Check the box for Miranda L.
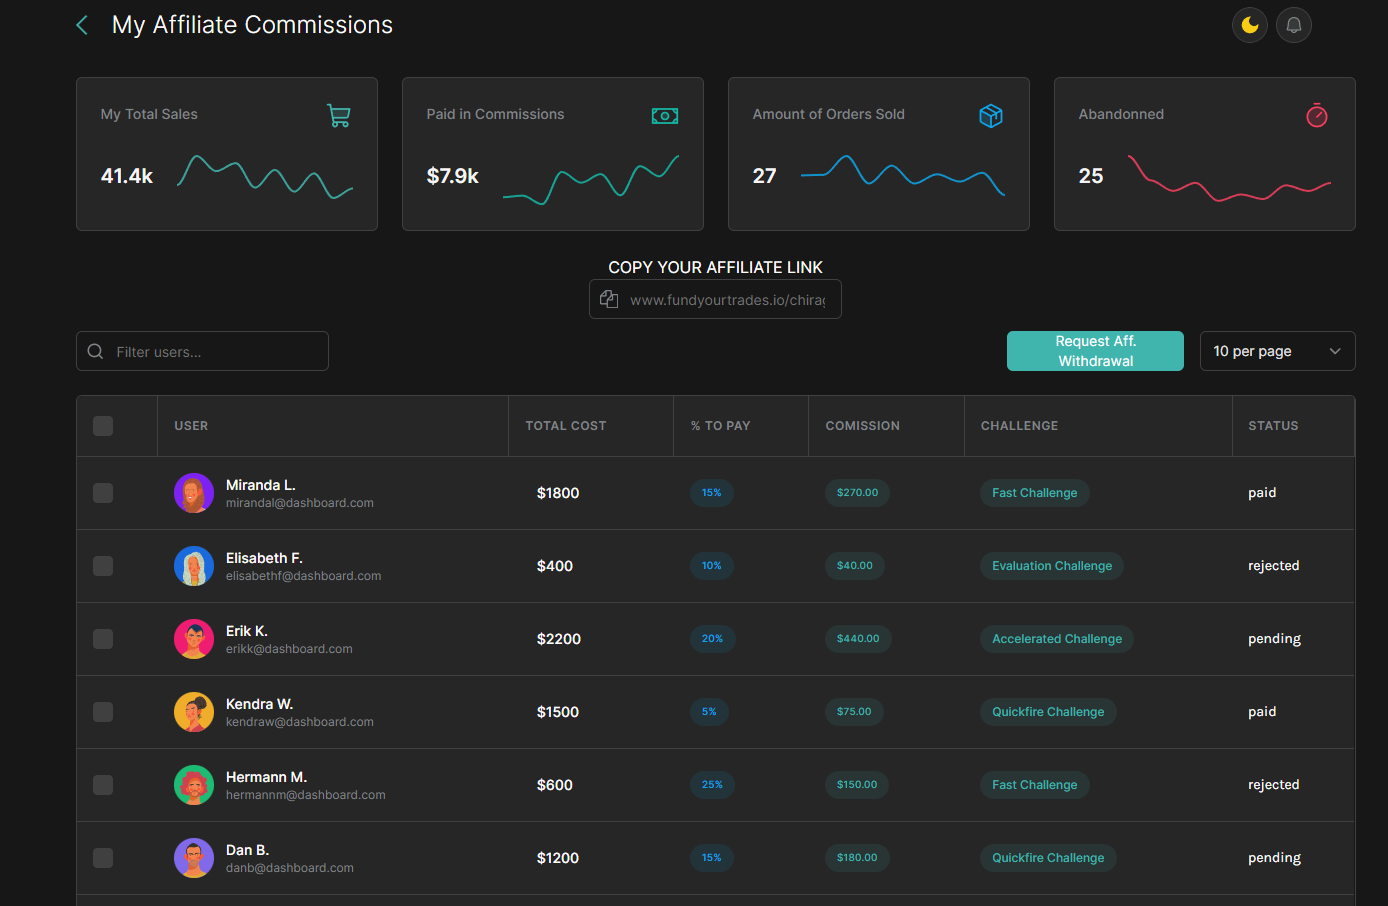Viewport: 1388px width, 906px height. pyautogui.click(x=103, y=493)
